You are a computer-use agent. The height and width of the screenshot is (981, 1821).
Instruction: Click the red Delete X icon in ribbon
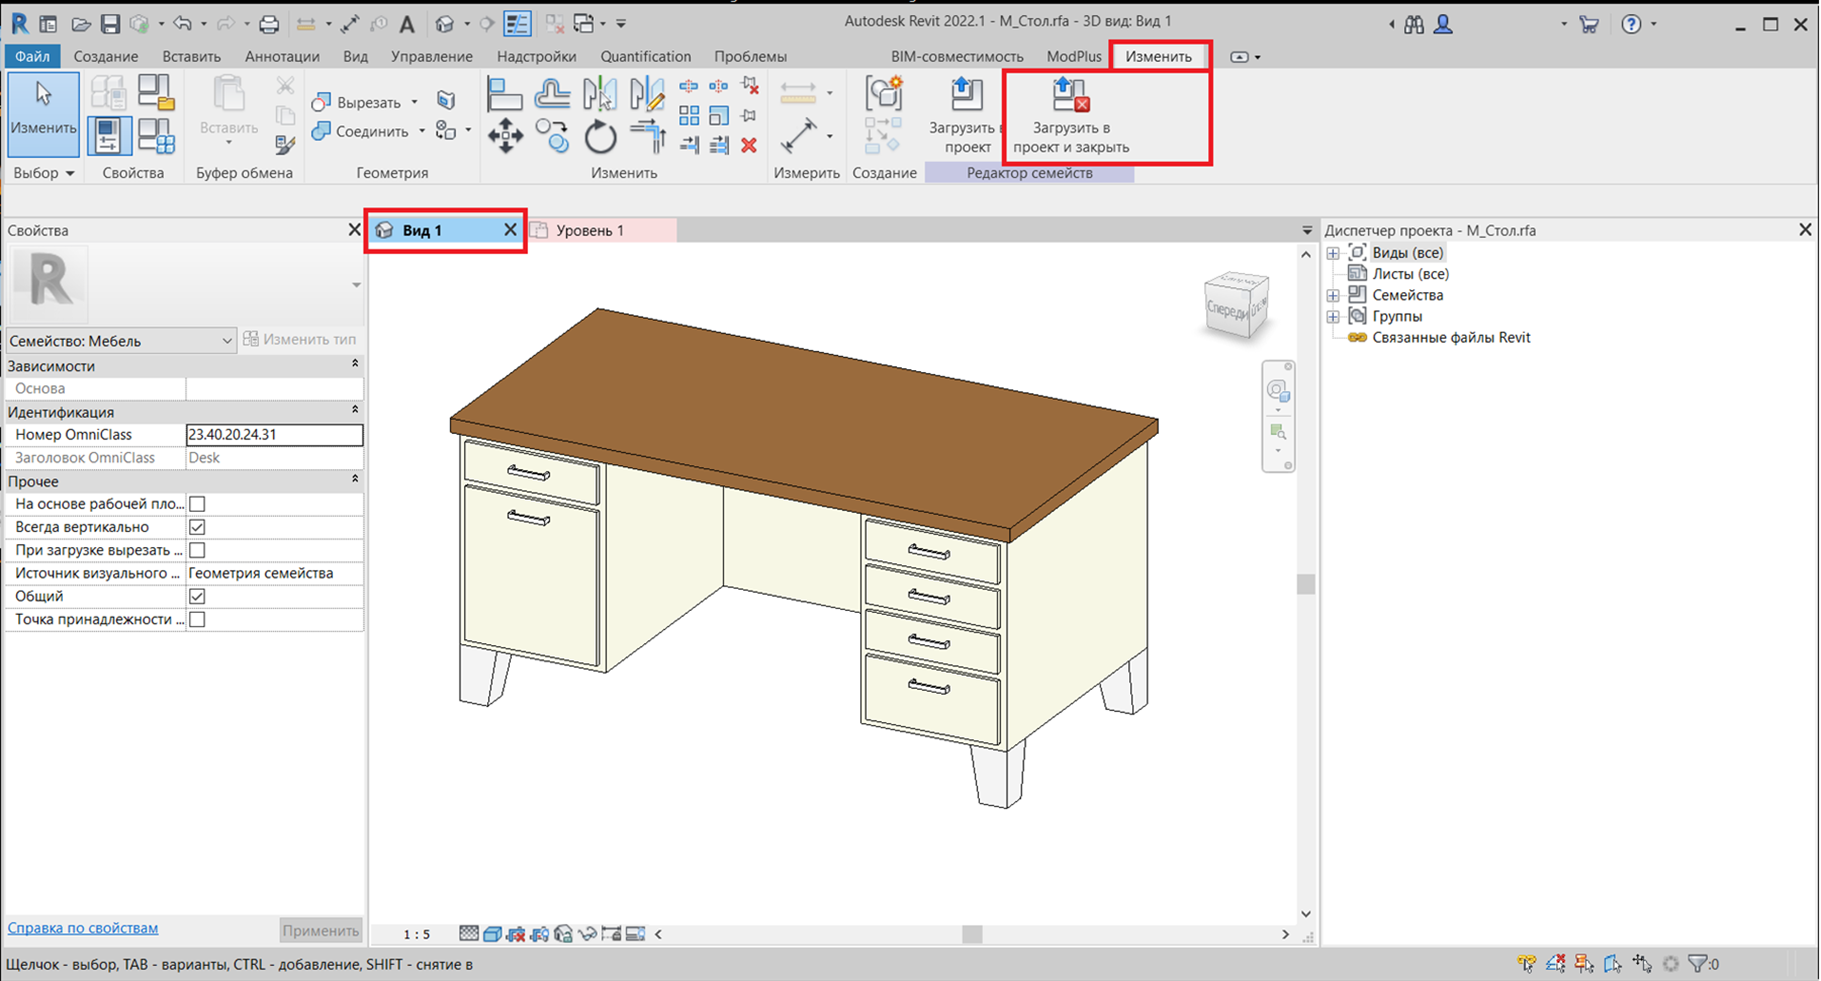pyautogui.click(x=749, y=146)
